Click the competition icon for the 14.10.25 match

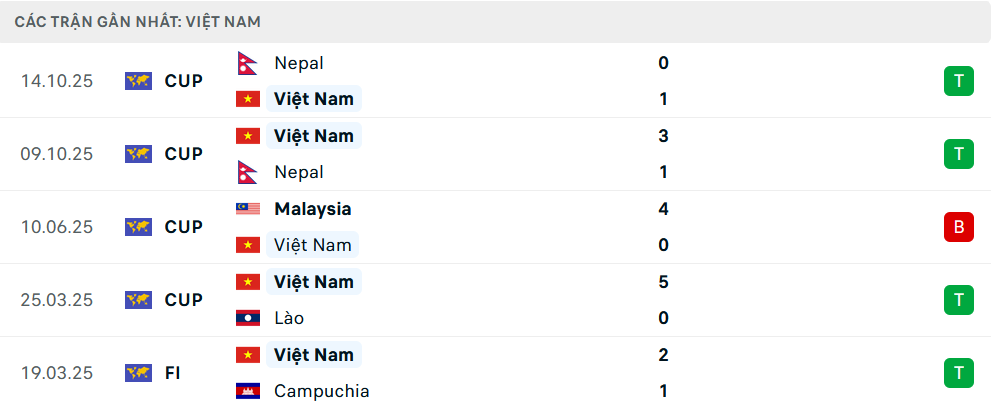[x=138, y=81]
